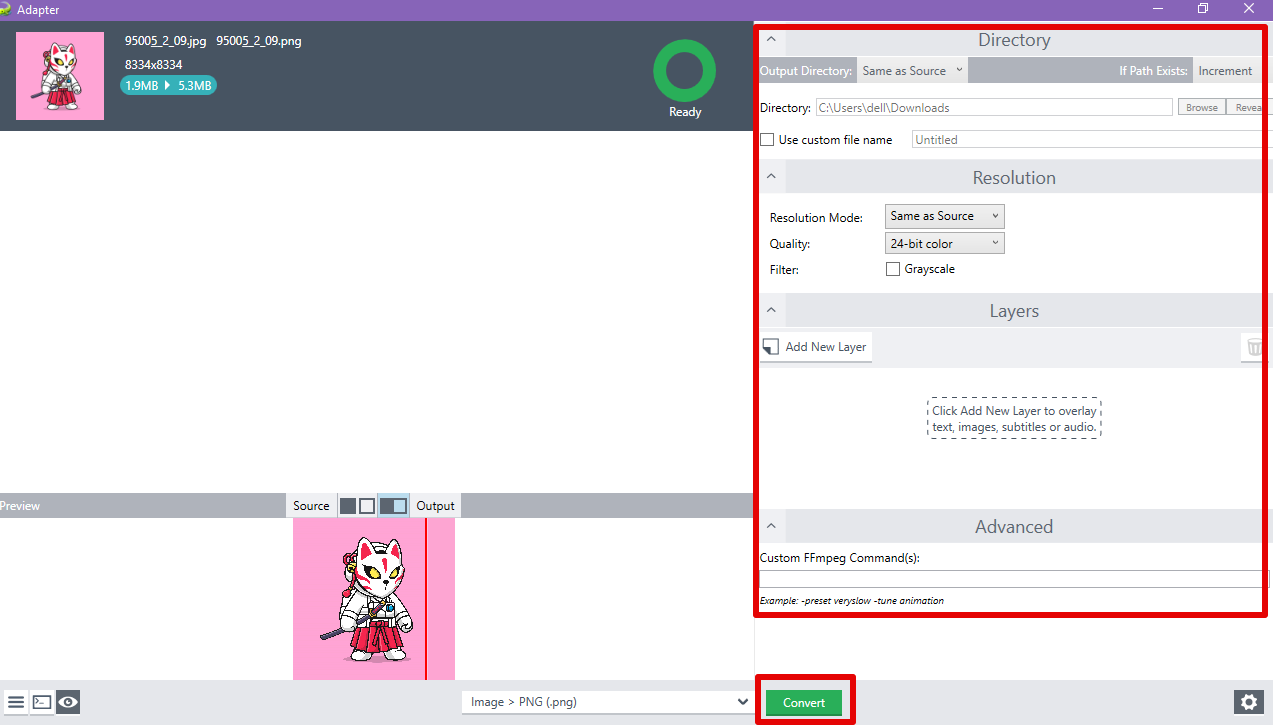Viewport: 1273px width, 727px height.
Task: Open the file list hamburger menu icon
Action: click(x=16, y=702)
